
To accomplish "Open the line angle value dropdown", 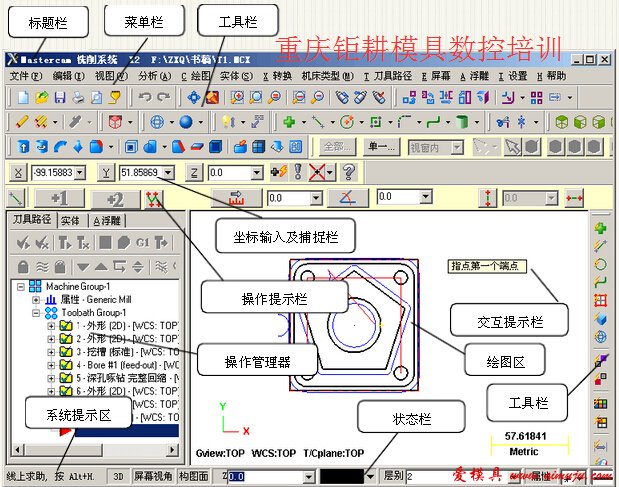I will 426,197.
